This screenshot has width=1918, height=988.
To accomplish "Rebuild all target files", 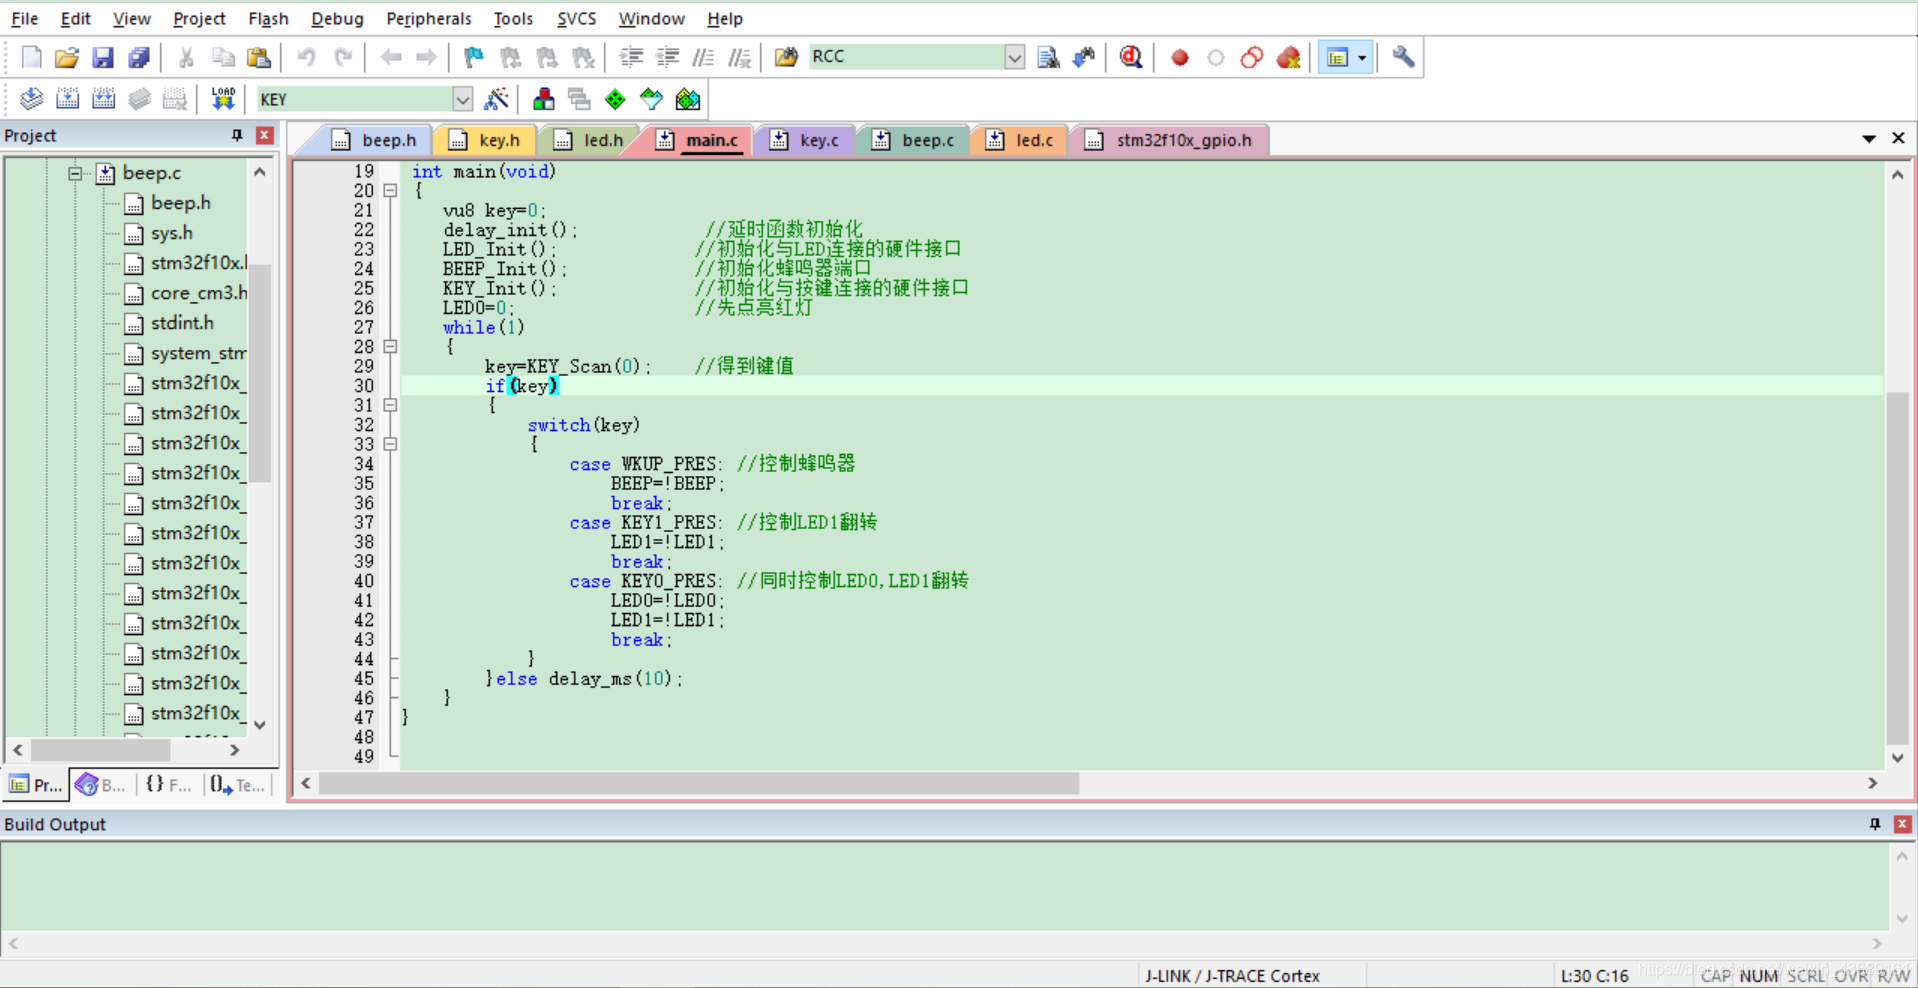I will [103, 99].
